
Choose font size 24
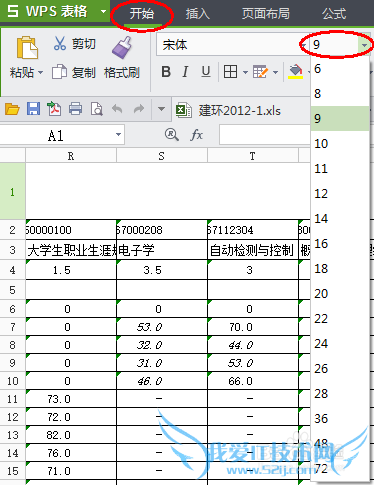click(340, 344)
